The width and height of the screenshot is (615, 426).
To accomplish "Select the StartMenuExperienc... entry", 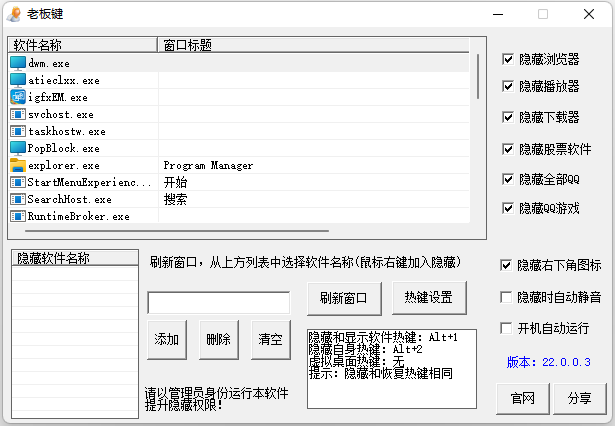I will [x=89, y=182].
